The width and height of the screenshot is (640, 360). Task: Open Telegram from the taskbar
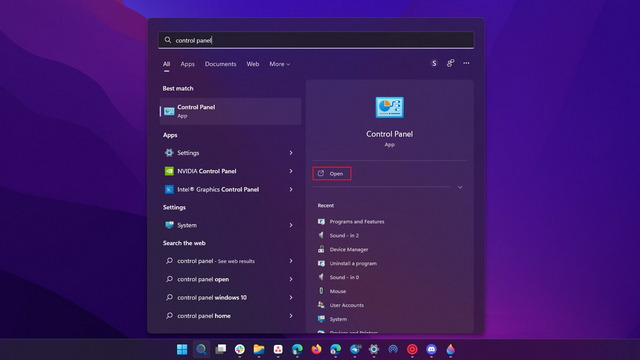[355, 349]
